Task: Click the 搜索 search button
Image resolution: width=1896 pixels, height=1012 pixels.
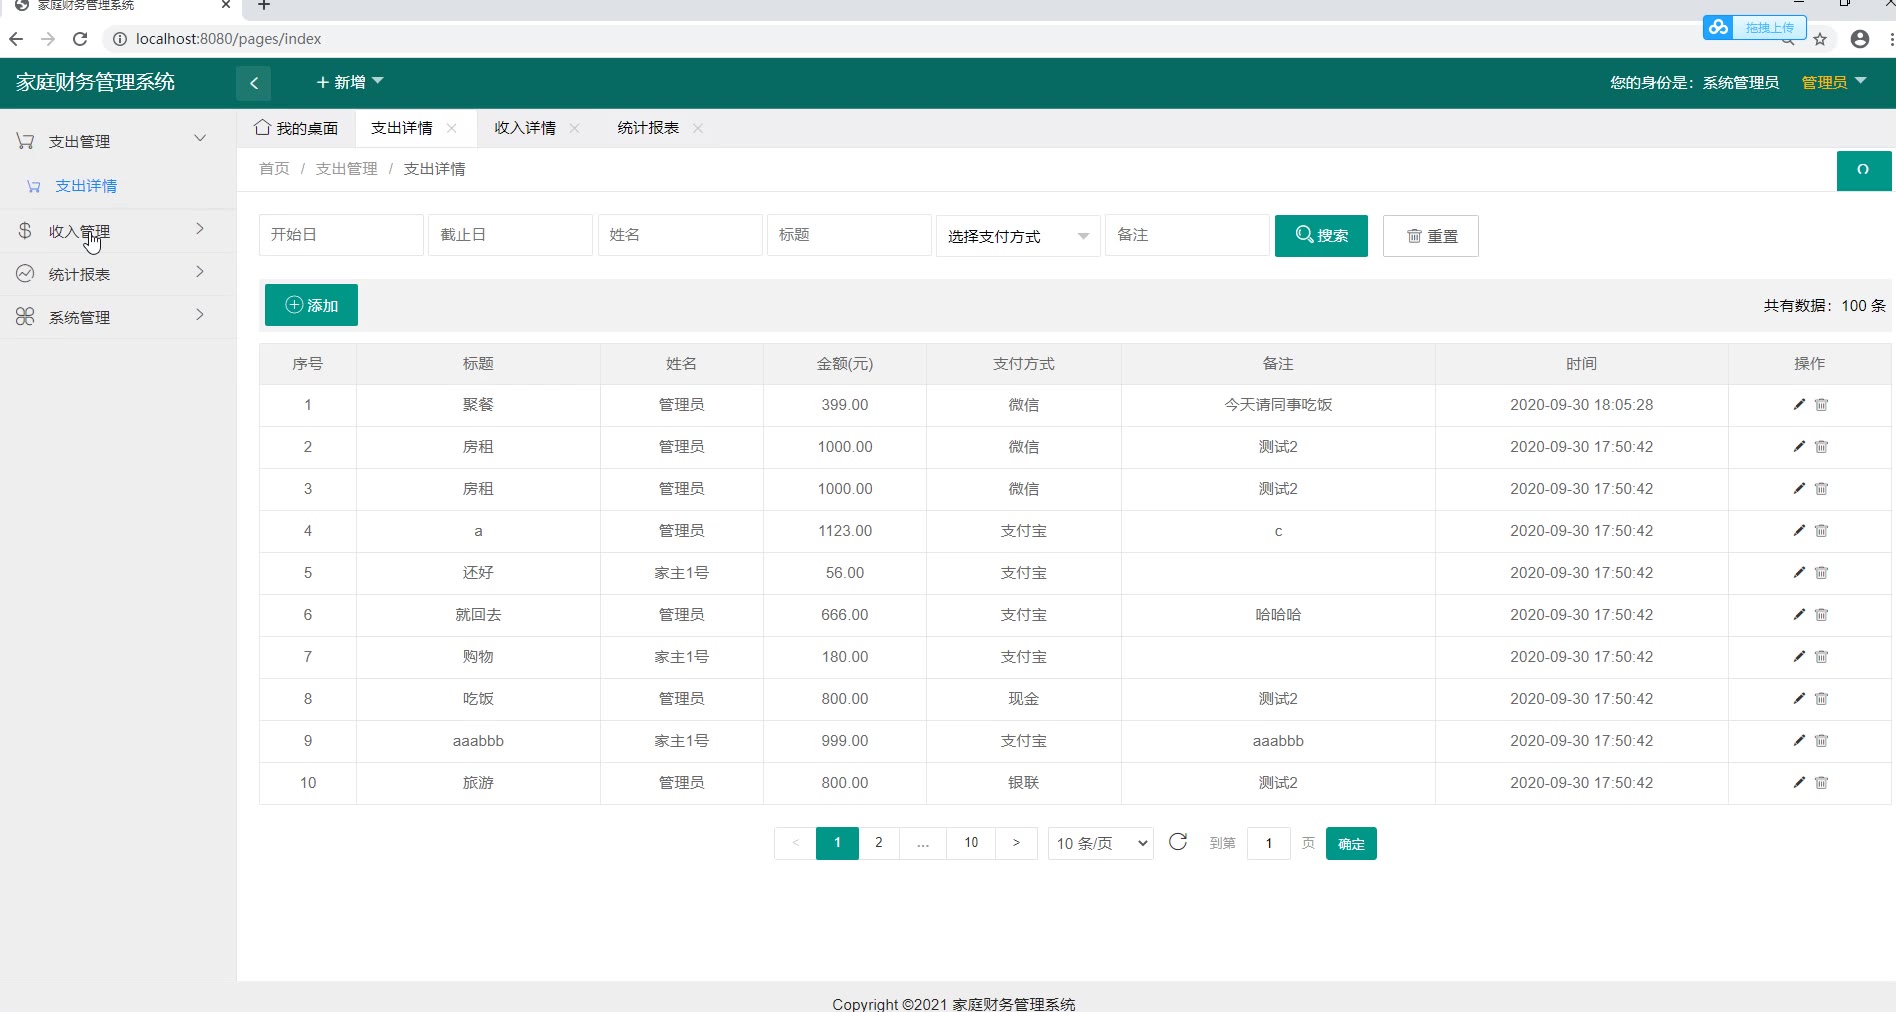Action: [1320, 236]
